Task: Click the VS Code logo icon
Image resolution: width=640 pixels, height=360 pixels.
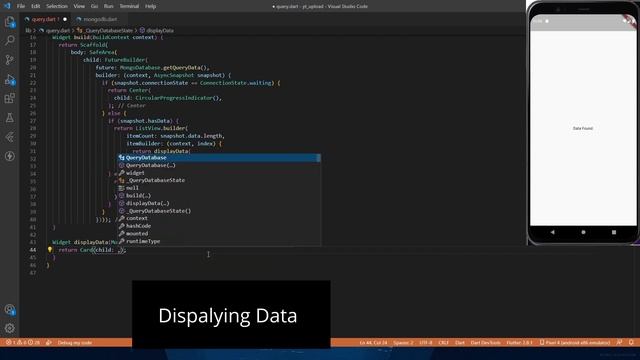Action: (x=7, y=6)
